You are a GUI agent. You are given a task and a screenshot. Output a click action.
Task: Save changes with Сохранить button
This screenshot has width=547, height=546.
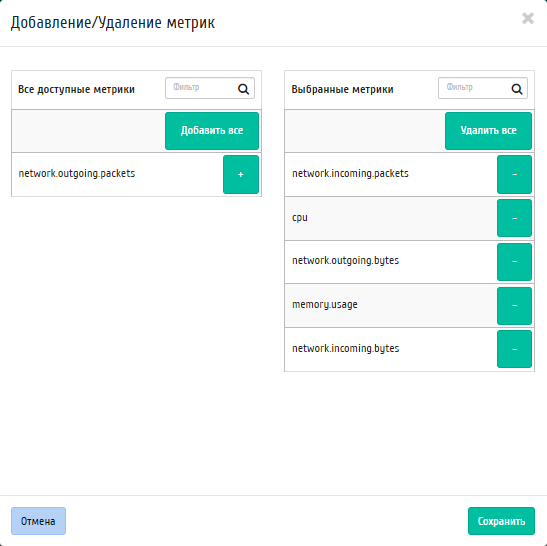point(501,521)
